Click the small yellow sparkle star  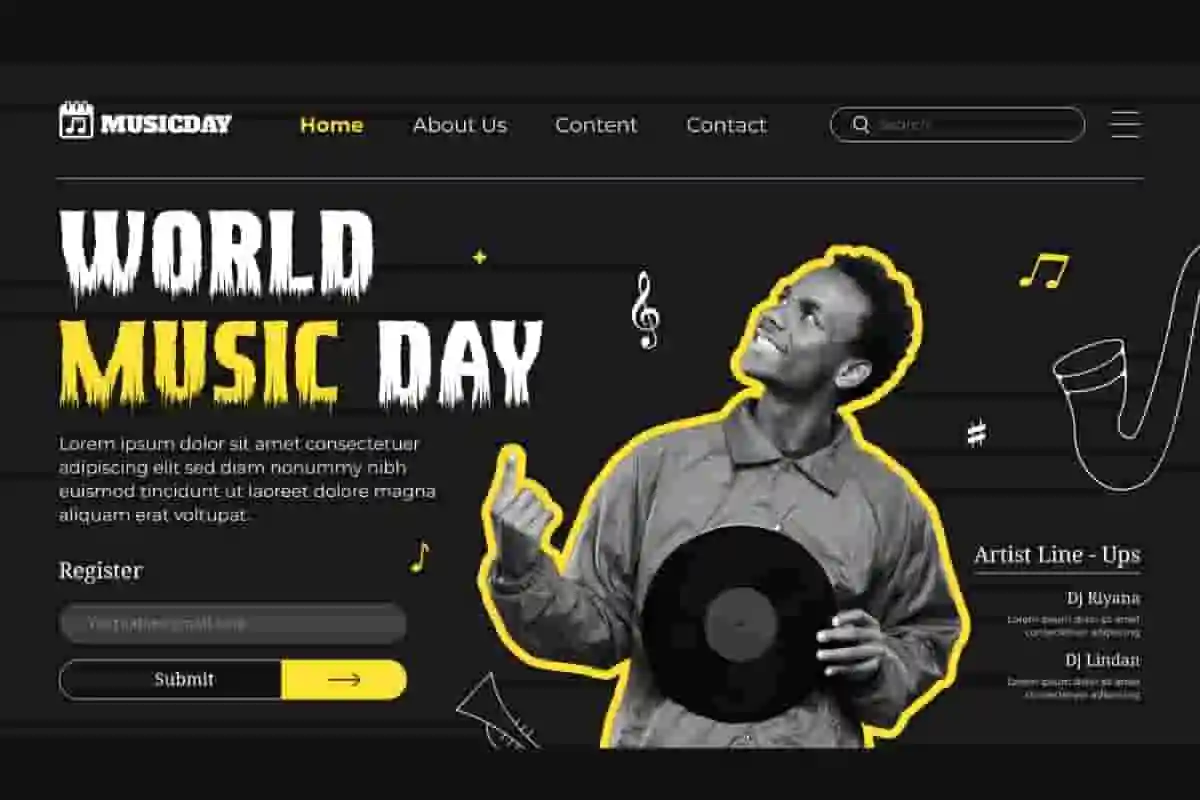(479, 257)
